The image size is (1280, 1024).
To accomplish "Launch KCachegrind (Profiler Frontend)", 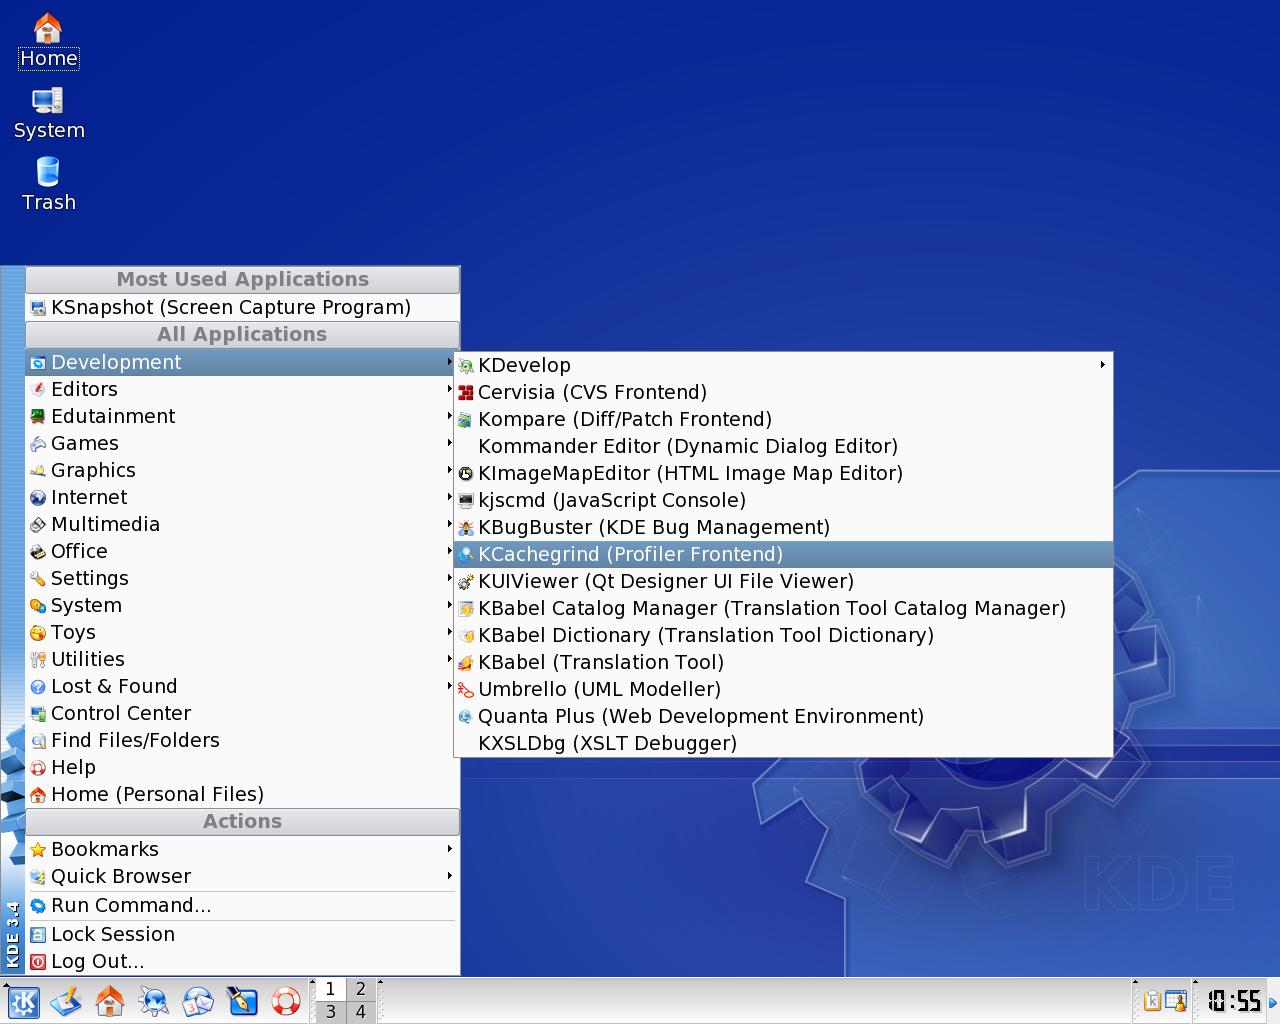I will pyautogui.click(x=783, y=554).
